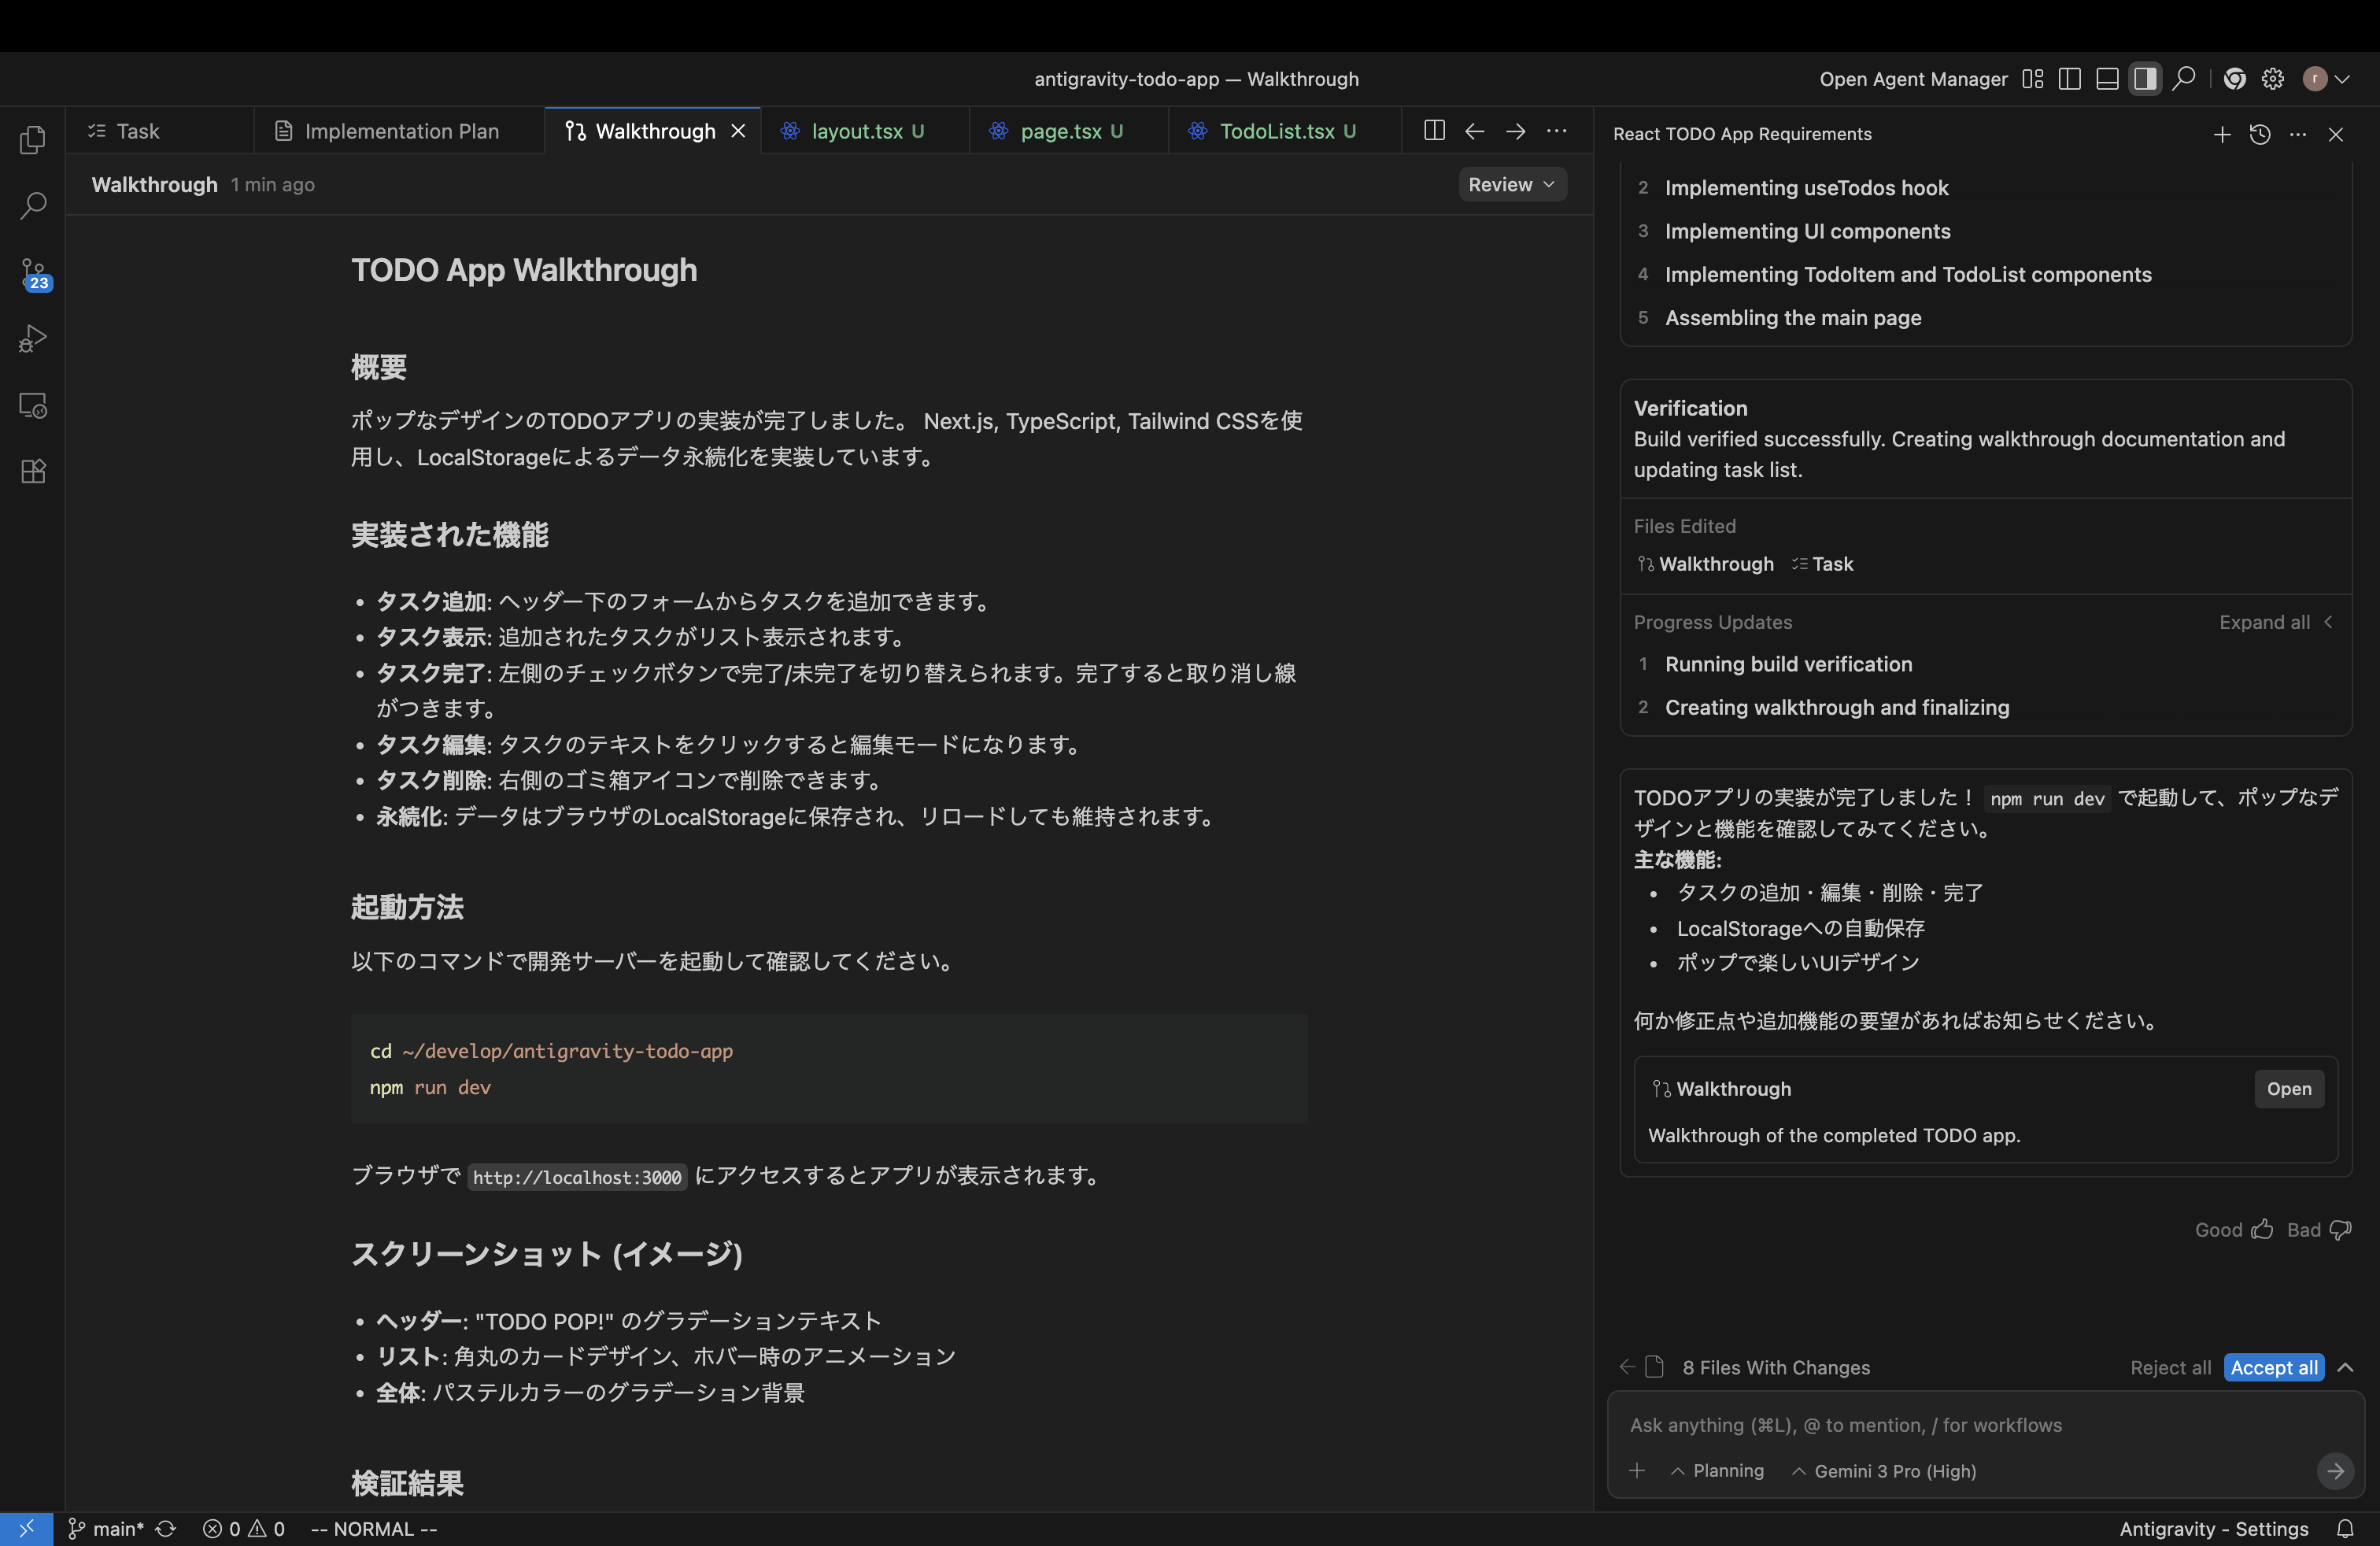The width and height of the screenshot is (2380, 1546).
Task: Select the Search icon in the activity bar
Action: click(33, 205)
